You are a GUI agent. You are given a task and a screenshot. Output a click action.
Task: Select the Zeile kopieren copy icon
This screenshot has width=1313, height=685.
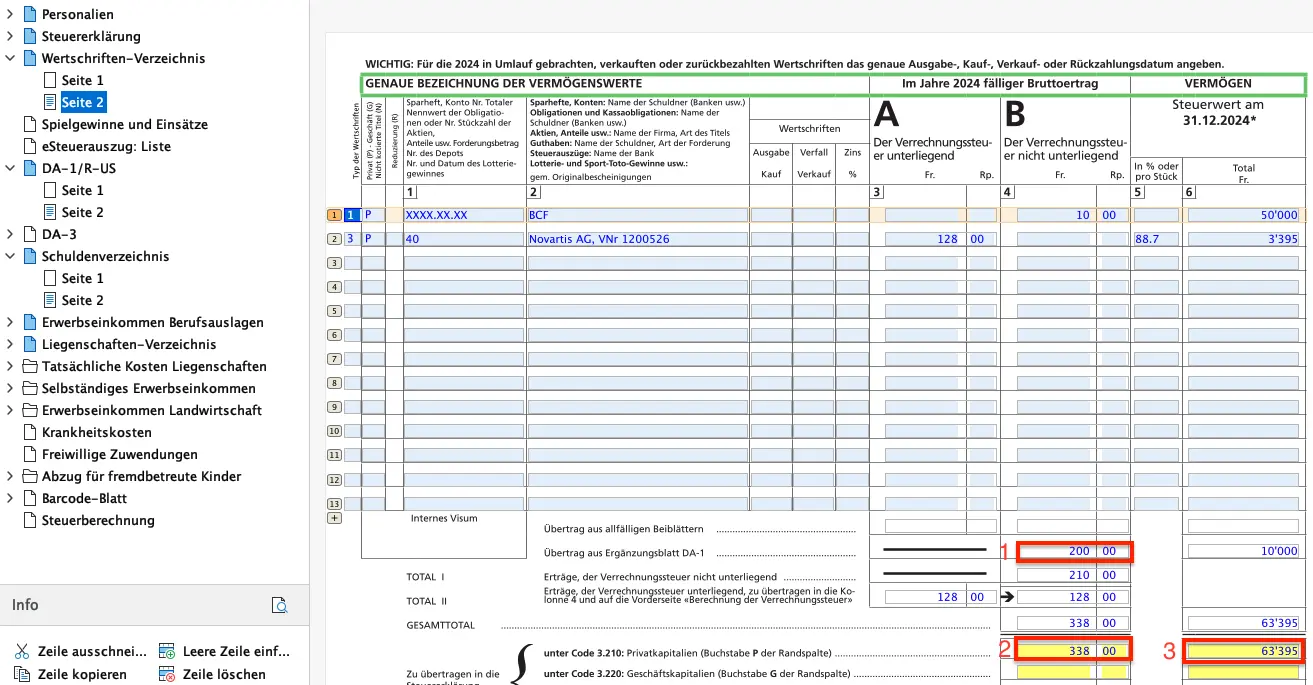pos(23,671)
